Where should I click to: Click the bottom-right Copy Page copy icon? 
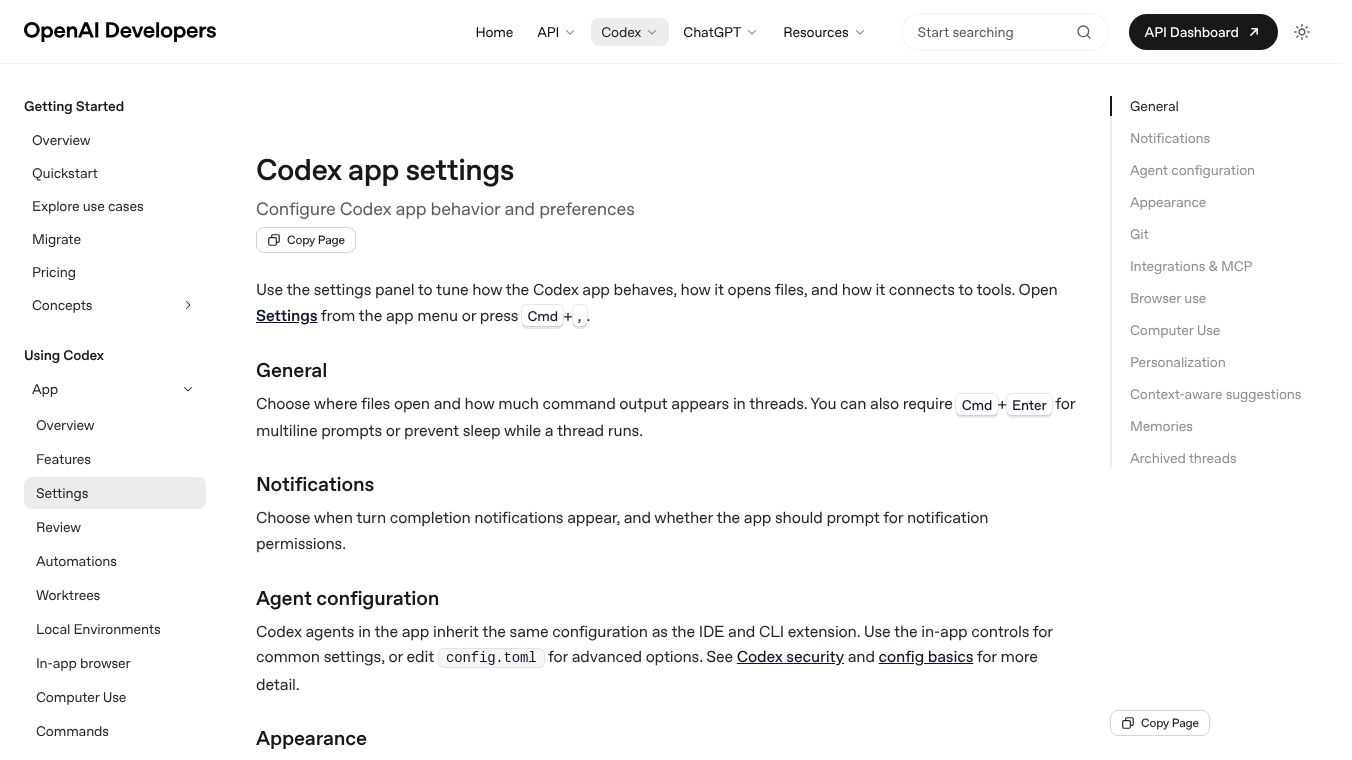1128,723
